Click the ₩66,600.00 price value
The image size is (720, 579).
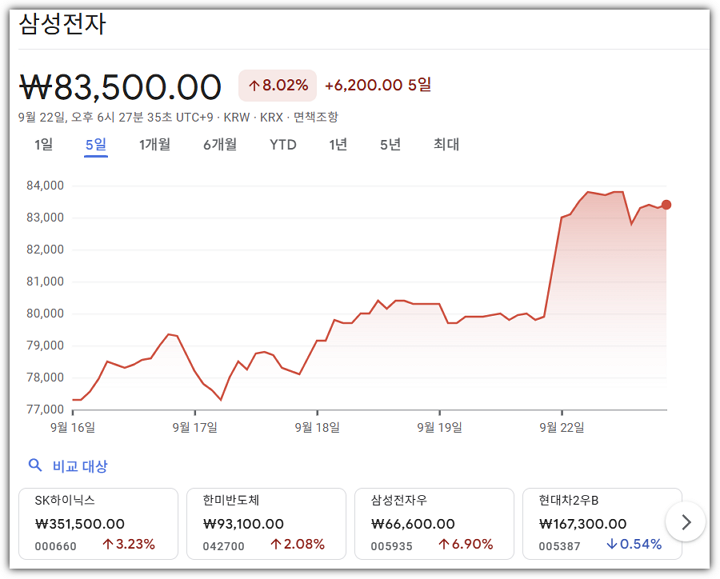(413, 524)
